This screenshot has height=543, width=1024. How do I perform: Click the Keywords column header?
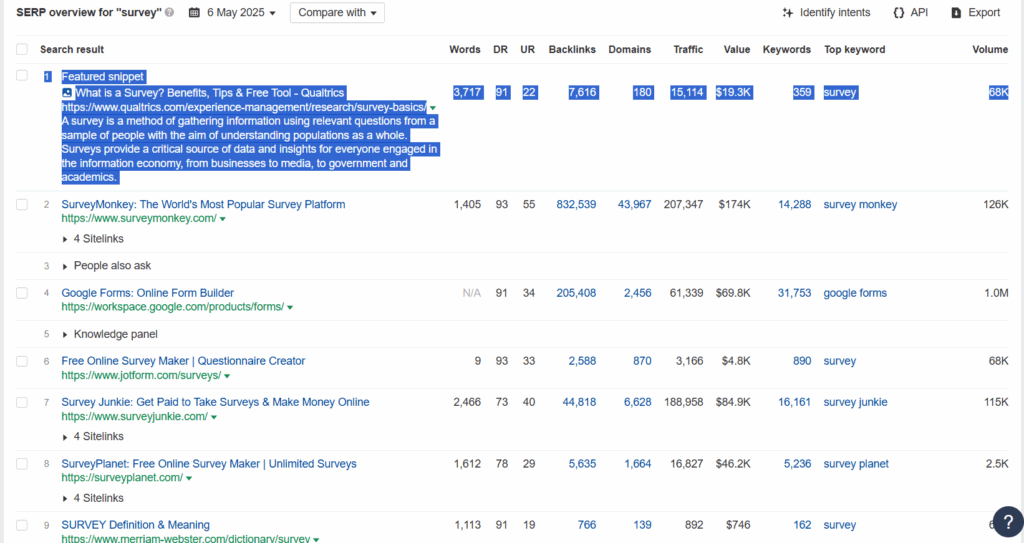[x=786, y=50]
